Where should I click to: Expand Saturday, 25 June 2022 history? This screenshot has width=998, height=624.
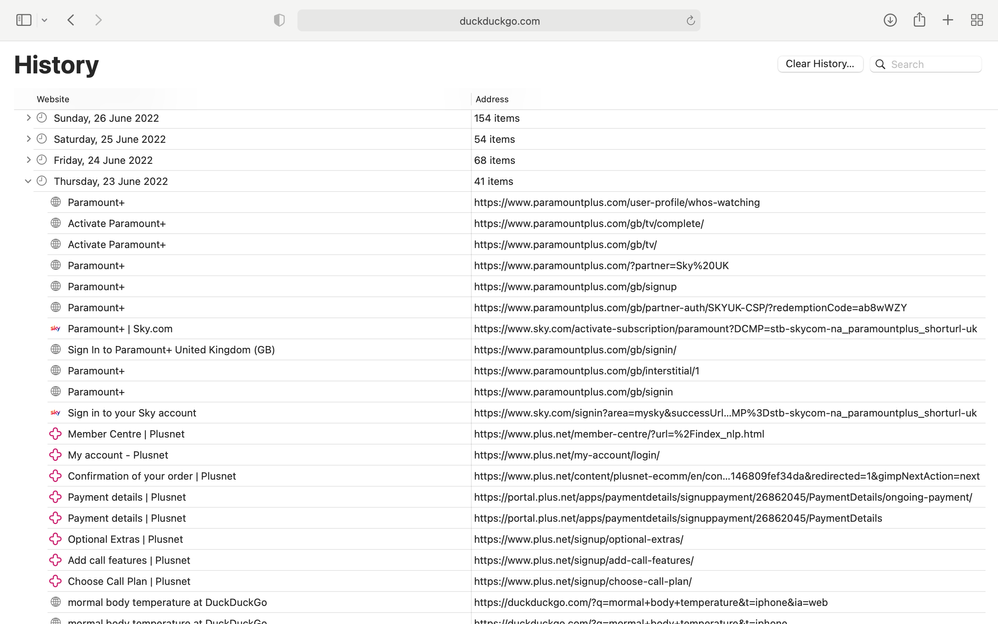coord(27,139)
